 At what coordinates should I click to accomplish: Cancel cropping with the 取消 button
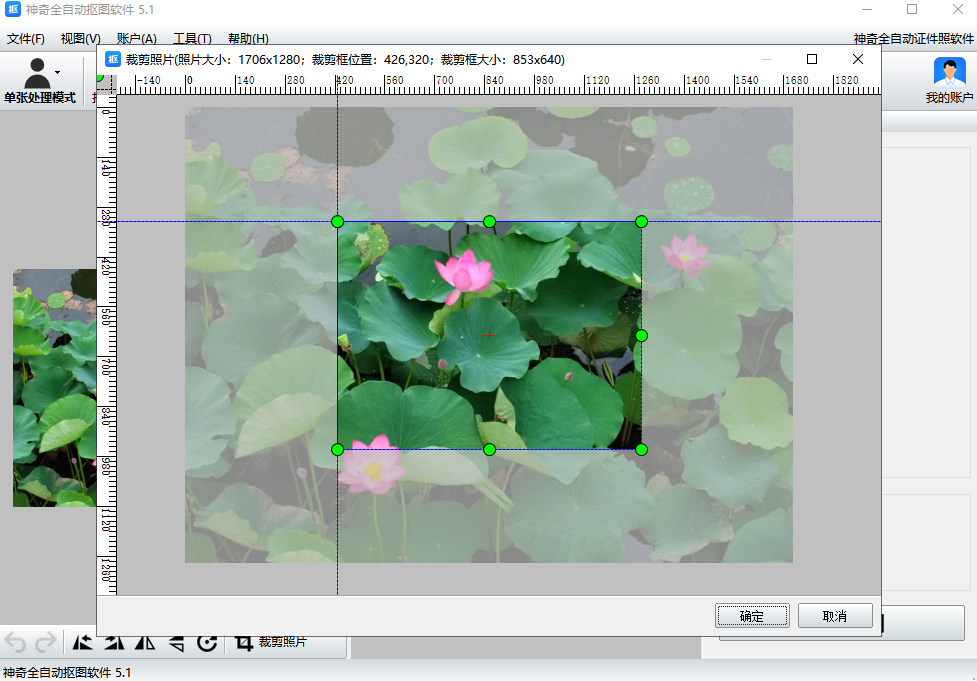pyautogui.click(x=835, y=616)
